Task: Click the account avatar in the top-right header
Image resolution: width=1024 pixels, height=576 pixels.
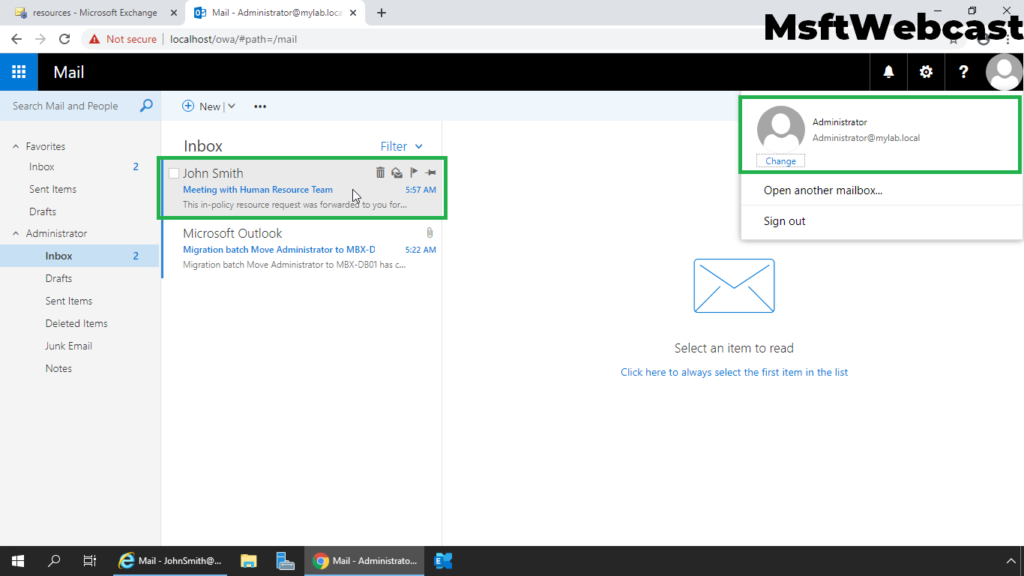Action: pyautogui.click(x=1004, y=72)
